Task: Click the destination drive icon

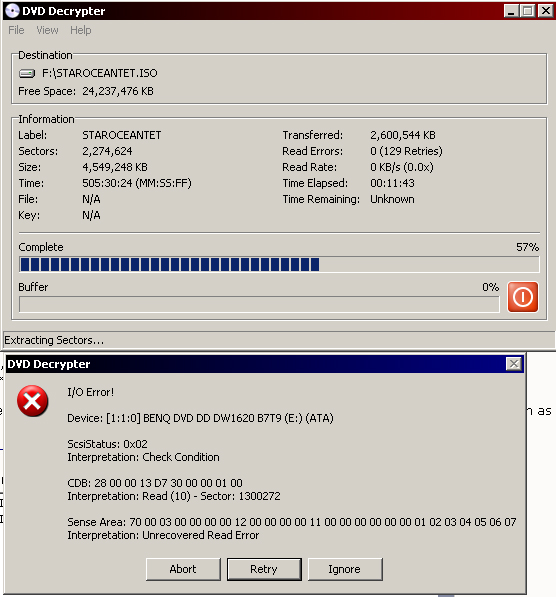Action: (27, 73)
